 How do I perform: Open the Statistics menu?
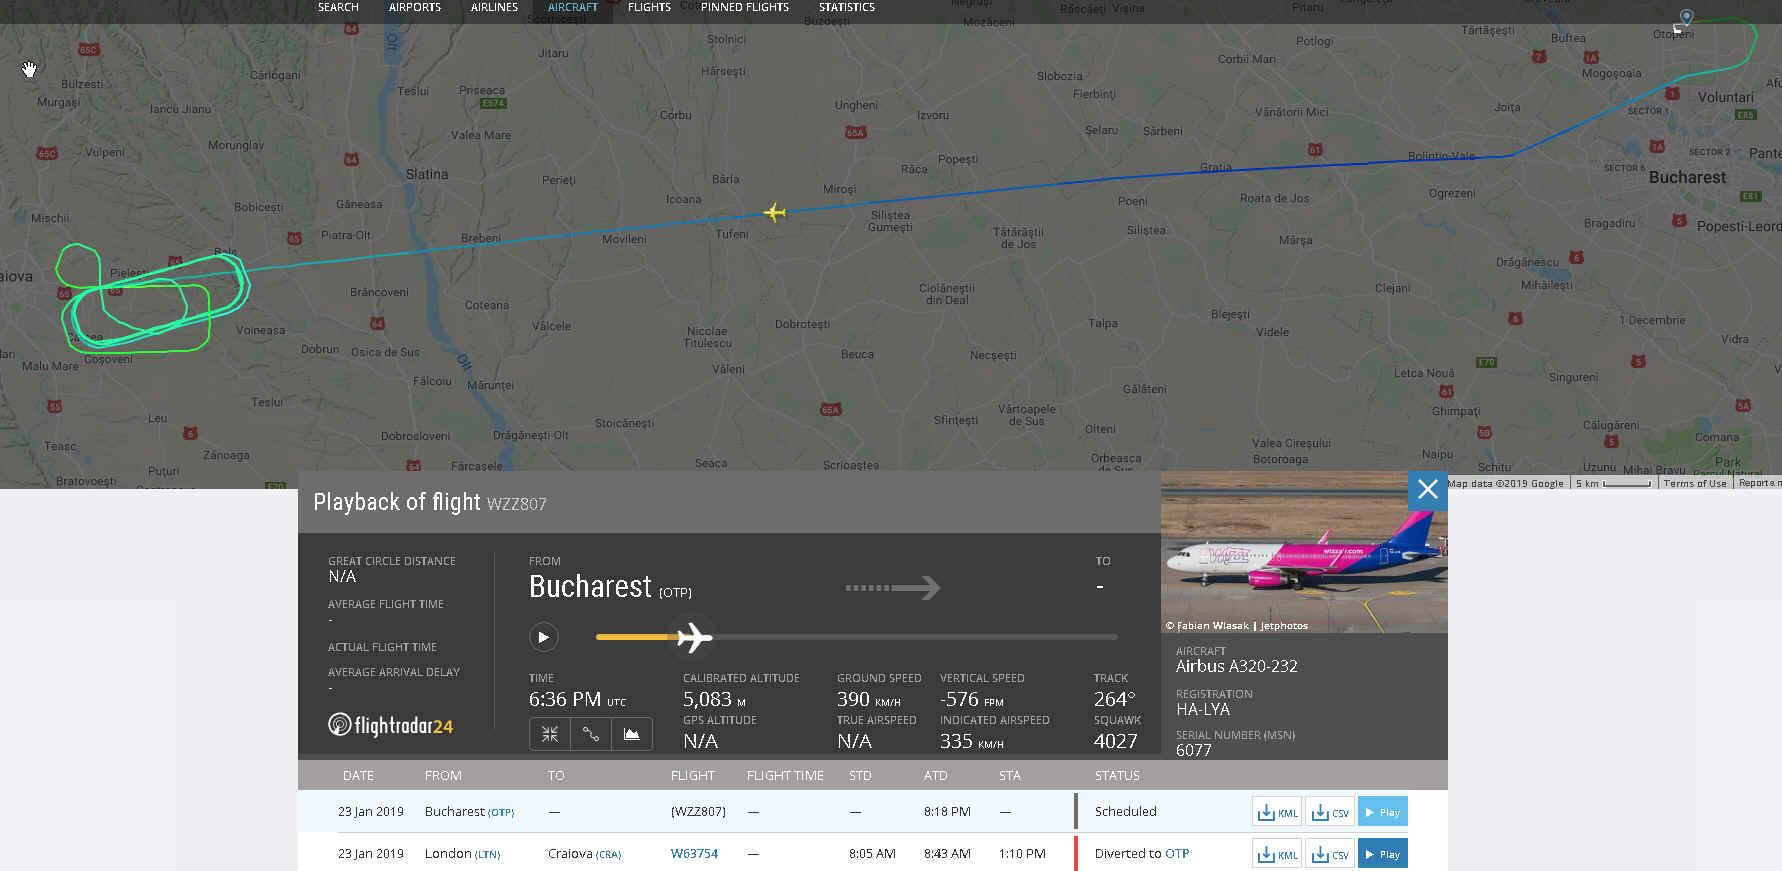click(x=847, y=7)
